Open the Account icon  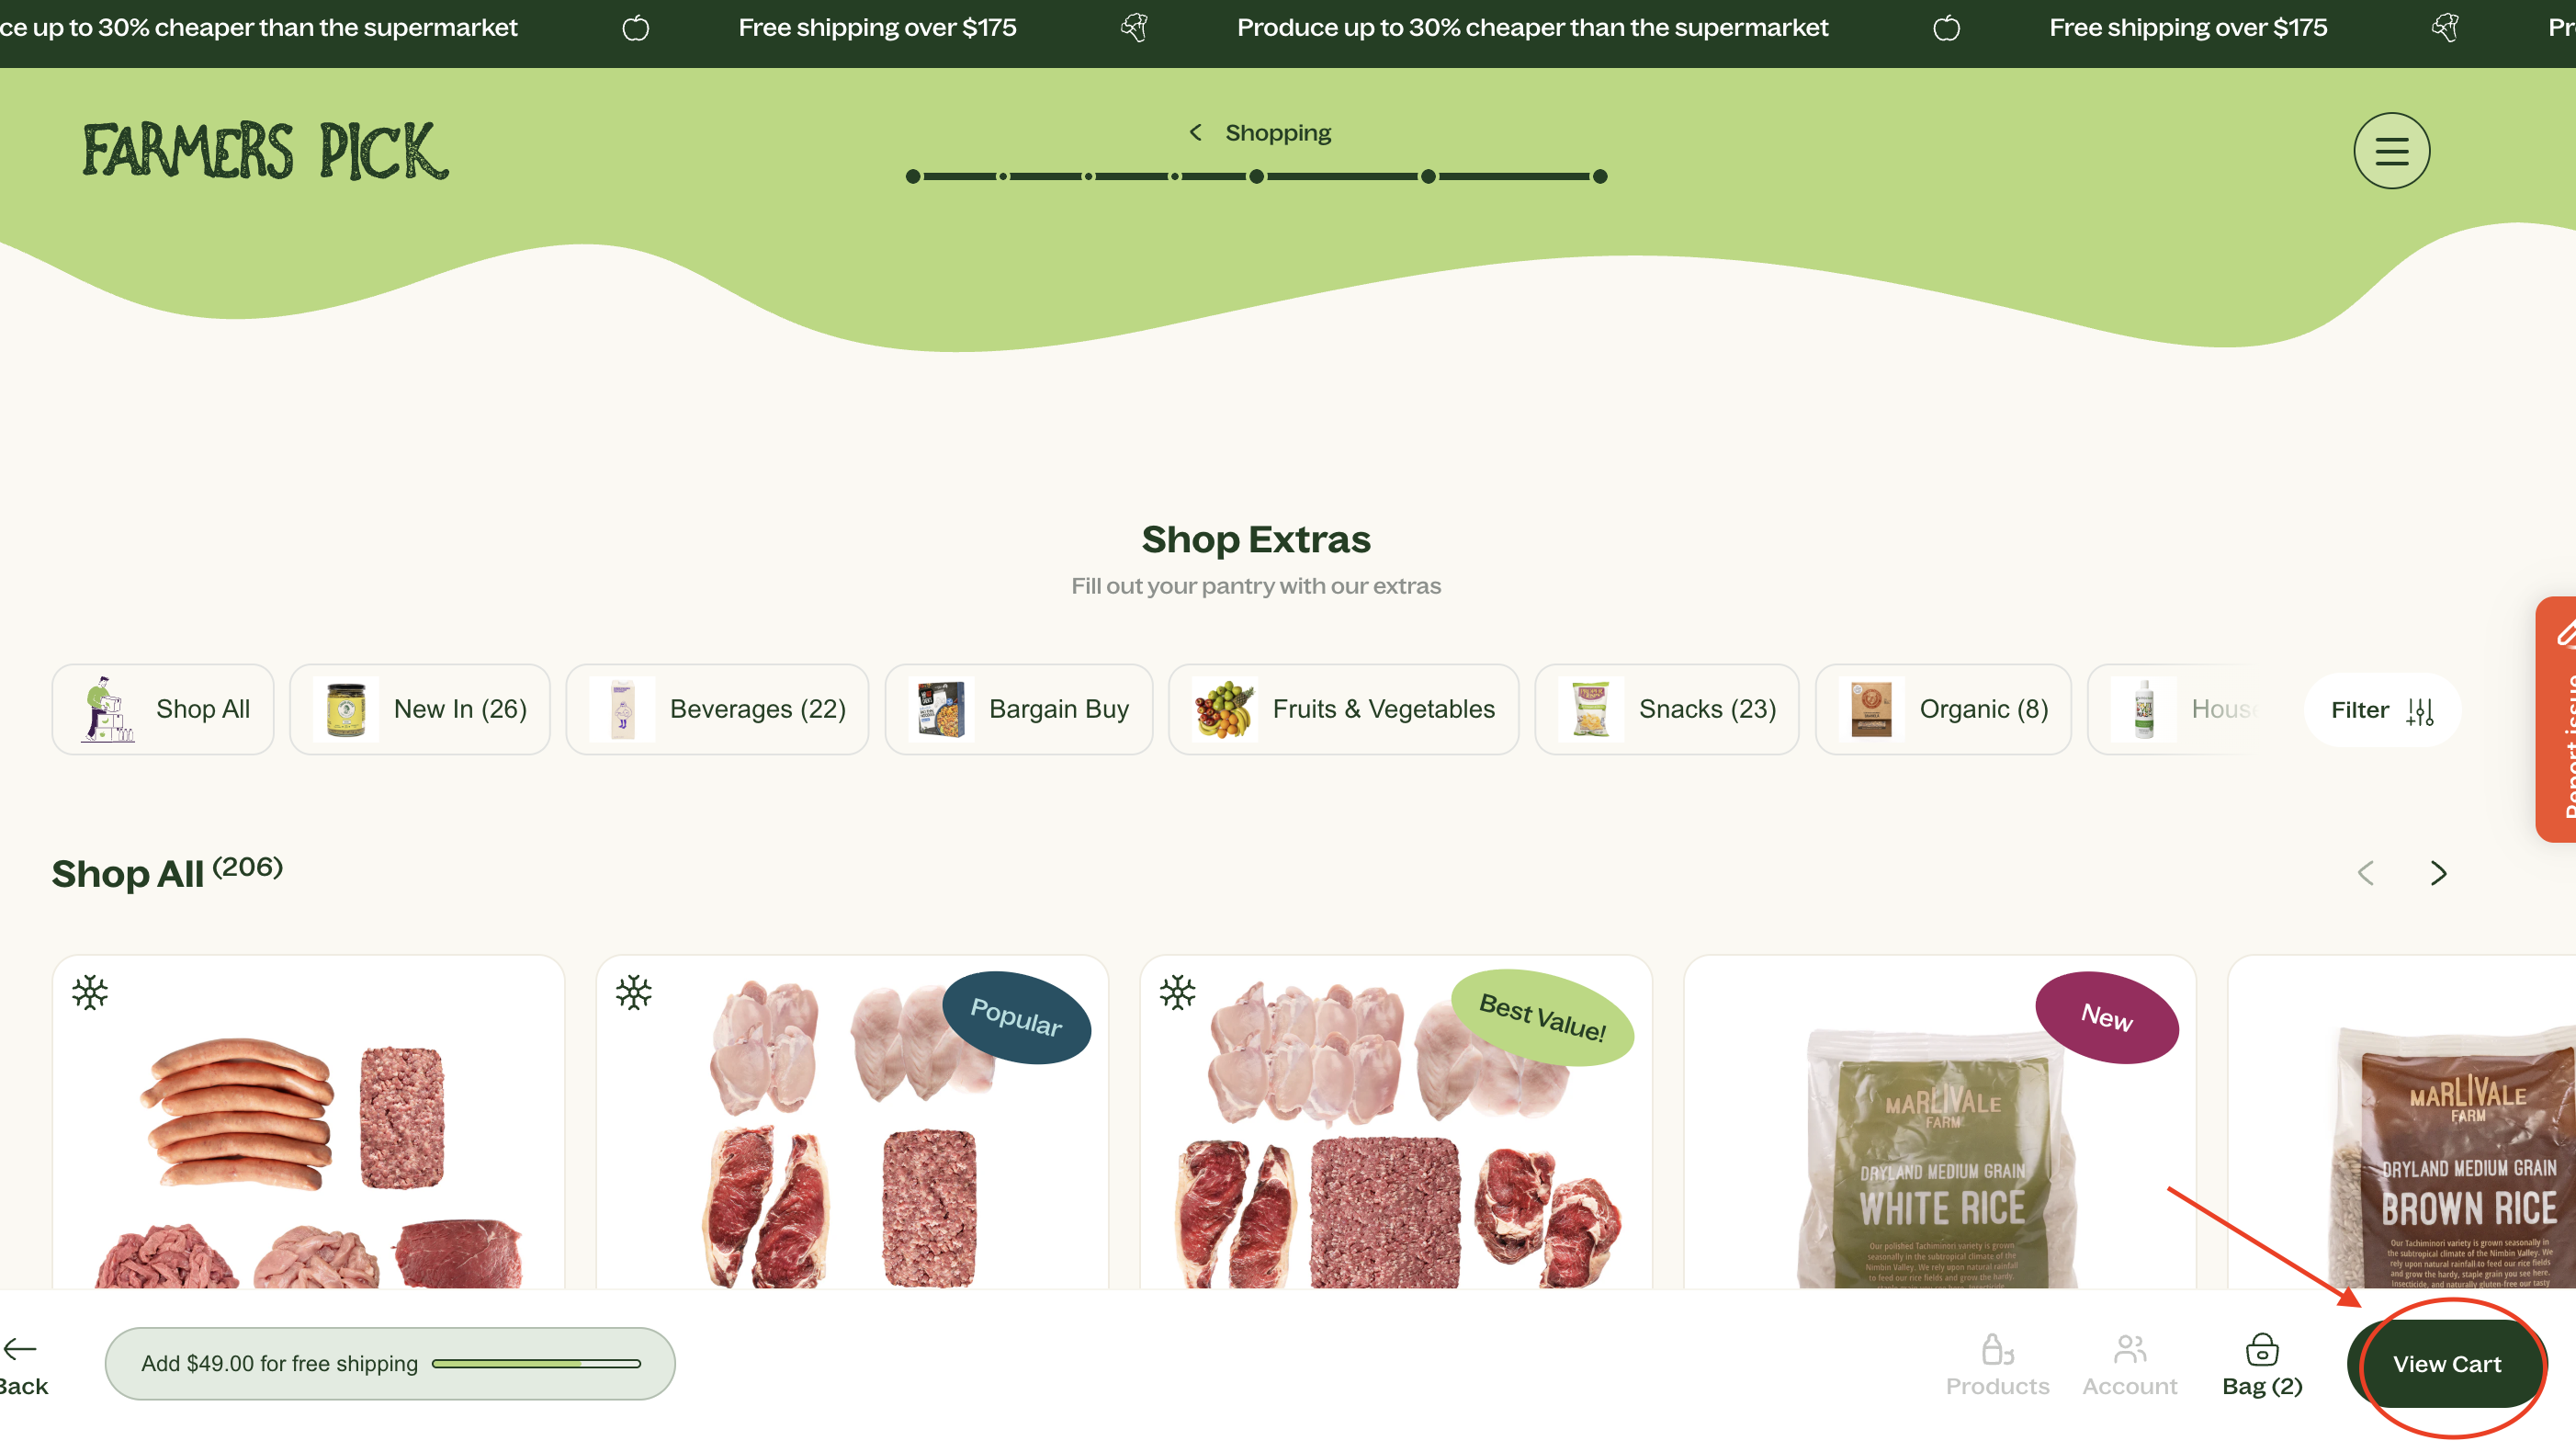[2130, 1349]
